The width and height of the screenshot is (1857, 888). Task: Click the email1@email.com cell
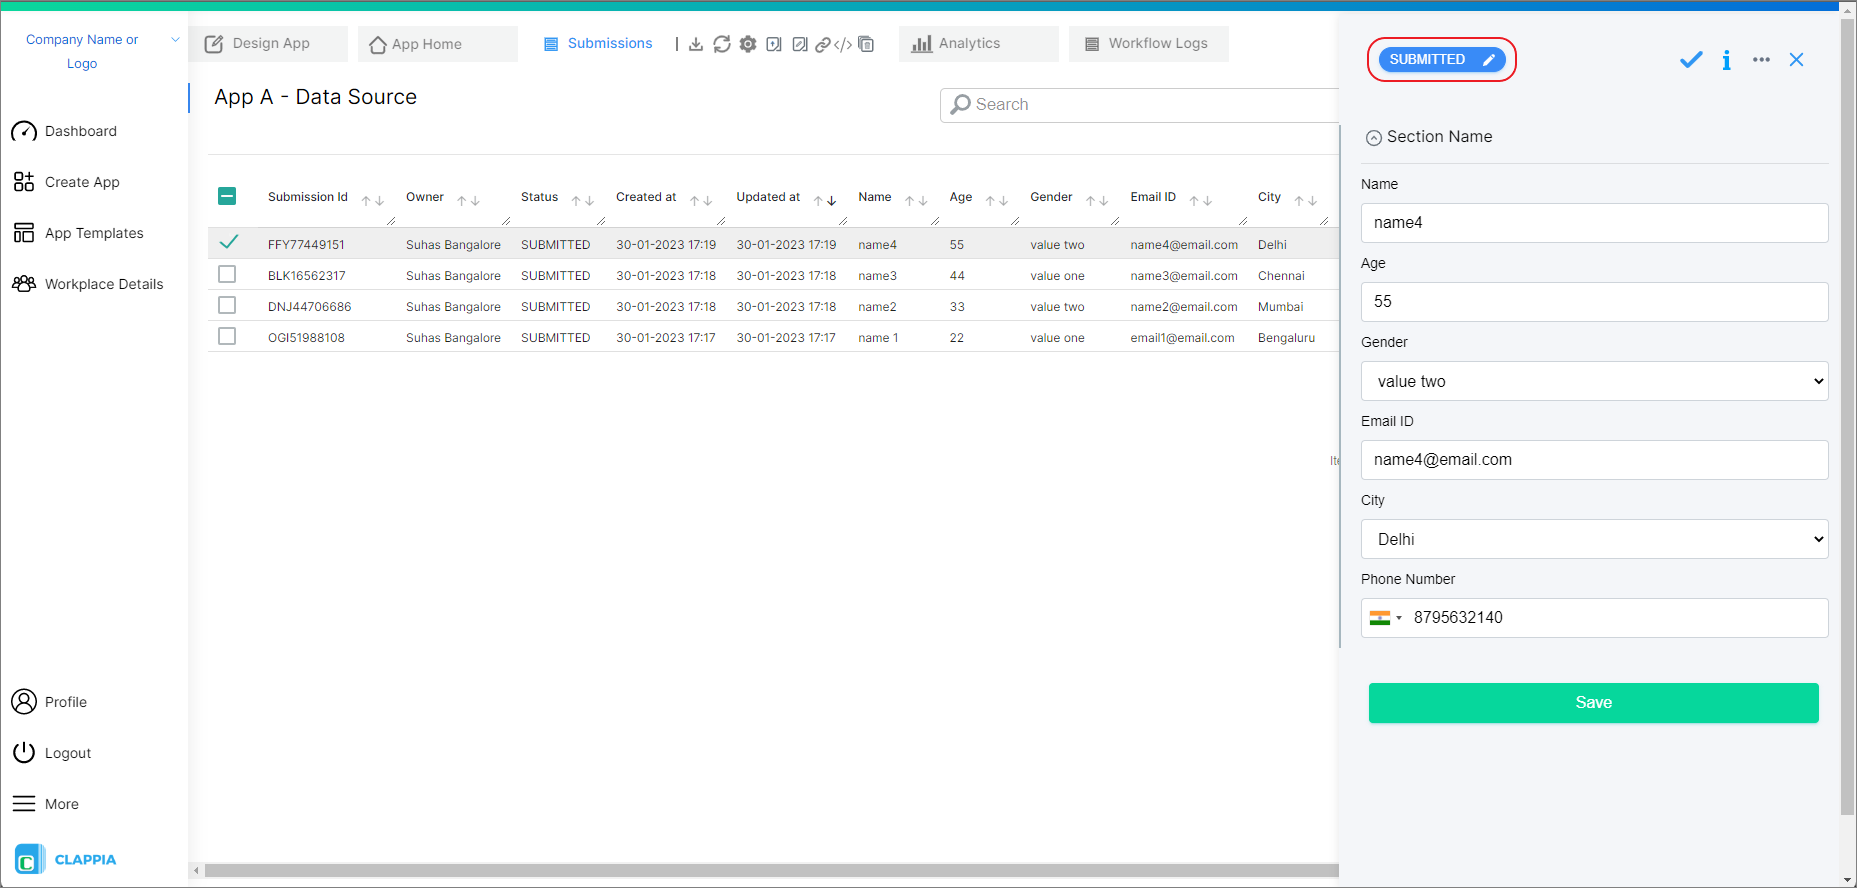(x=1183, y=338)
